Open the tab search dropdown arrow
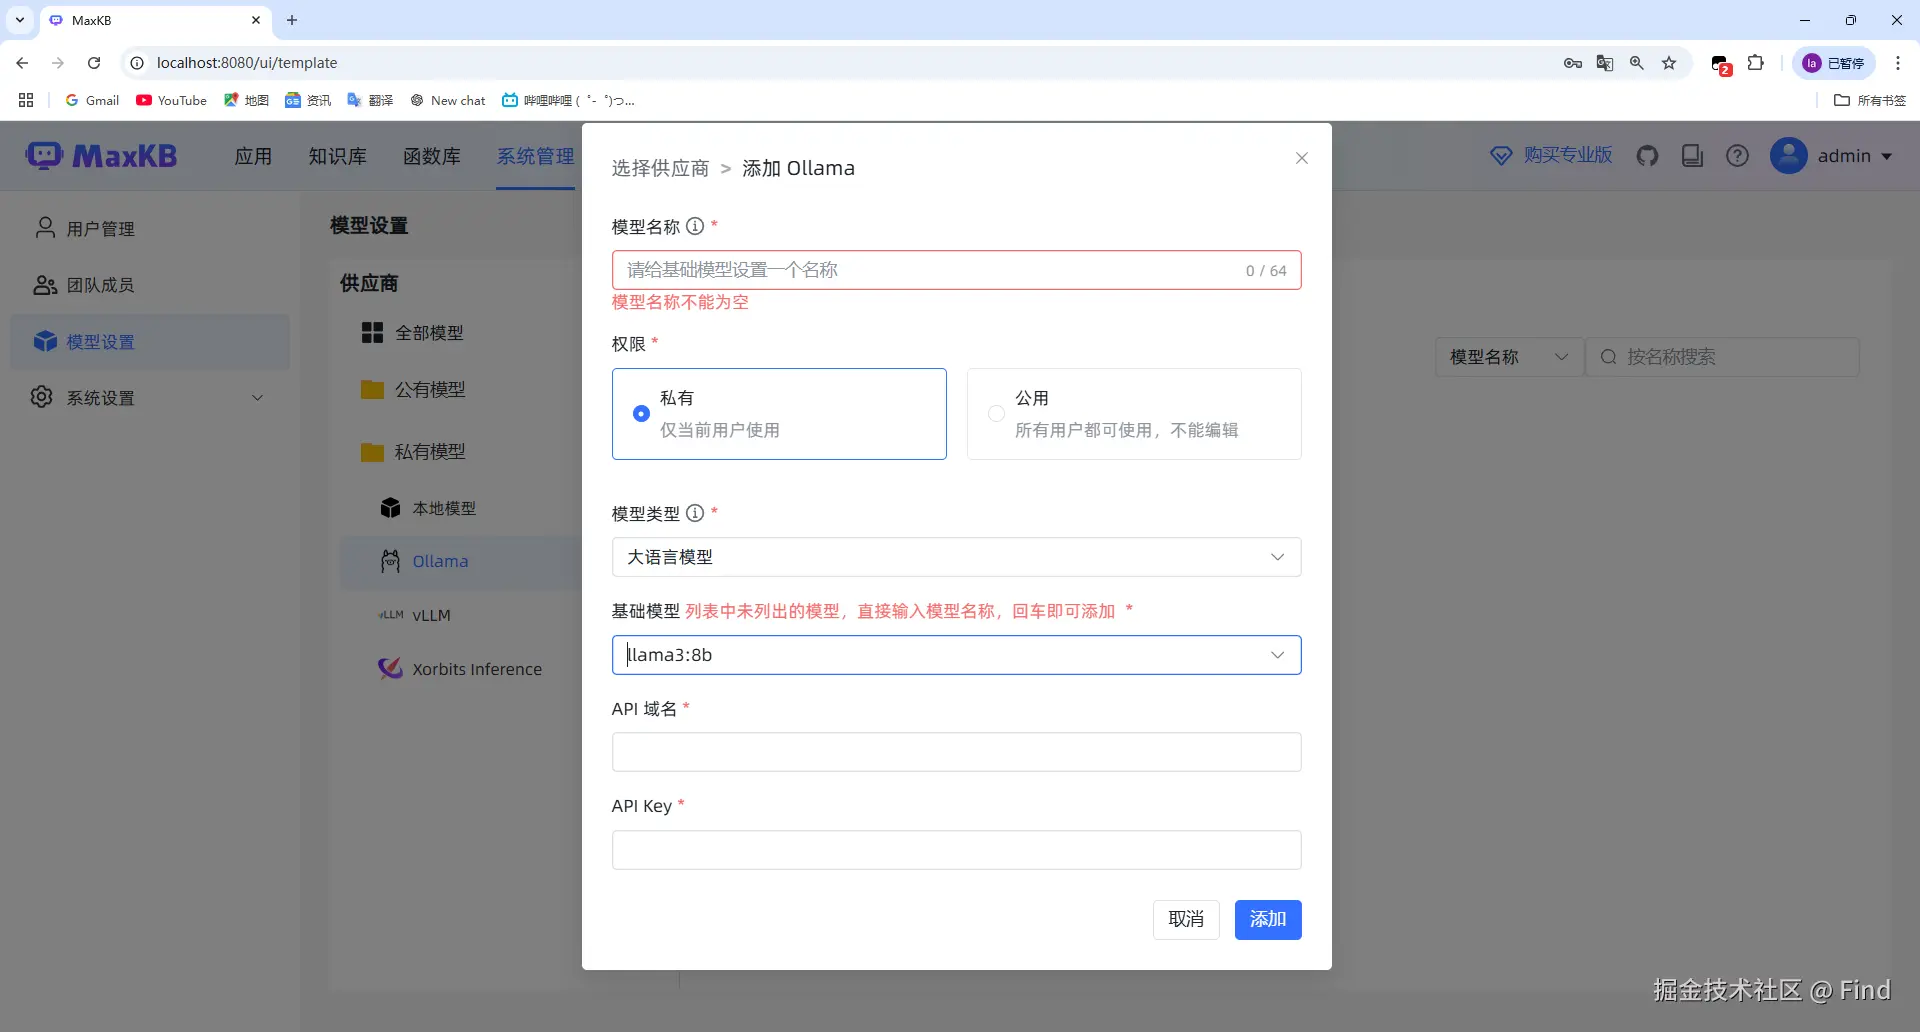 [x=20, y=20]
